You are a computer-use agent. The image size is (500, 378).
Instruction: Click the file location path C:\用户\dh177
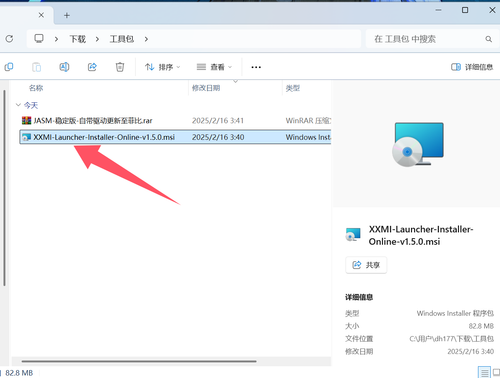click(x=451, y=339)
